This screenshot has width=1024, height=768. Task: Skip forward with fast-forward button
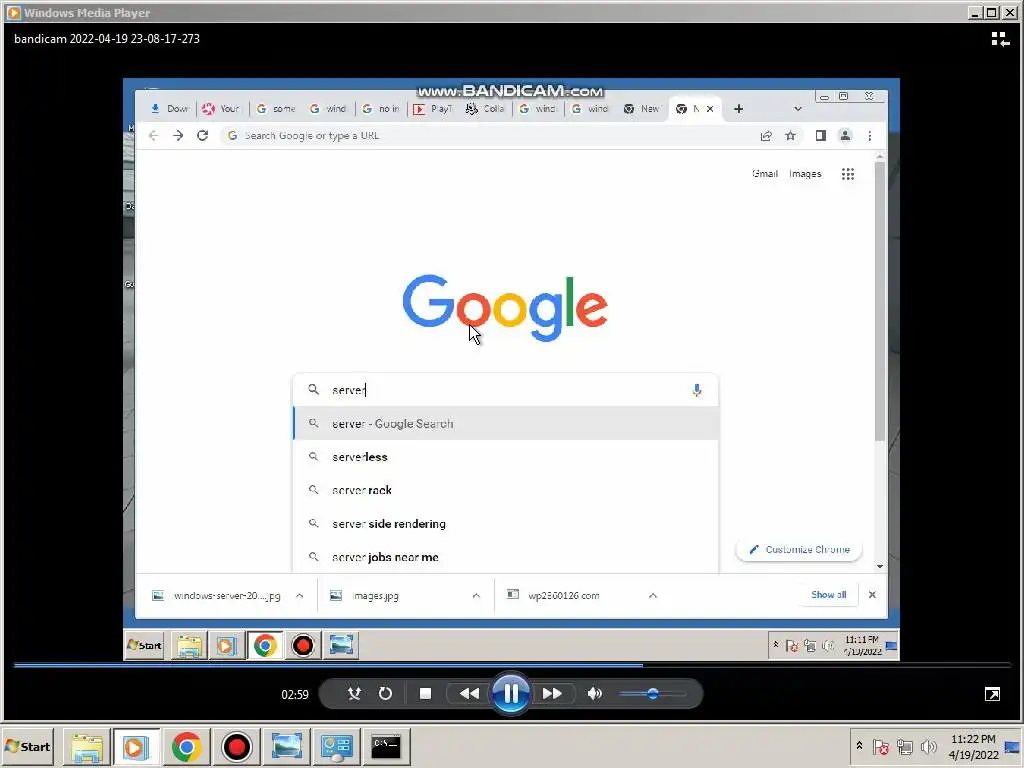pyautogui.click(x=552, y=694)
